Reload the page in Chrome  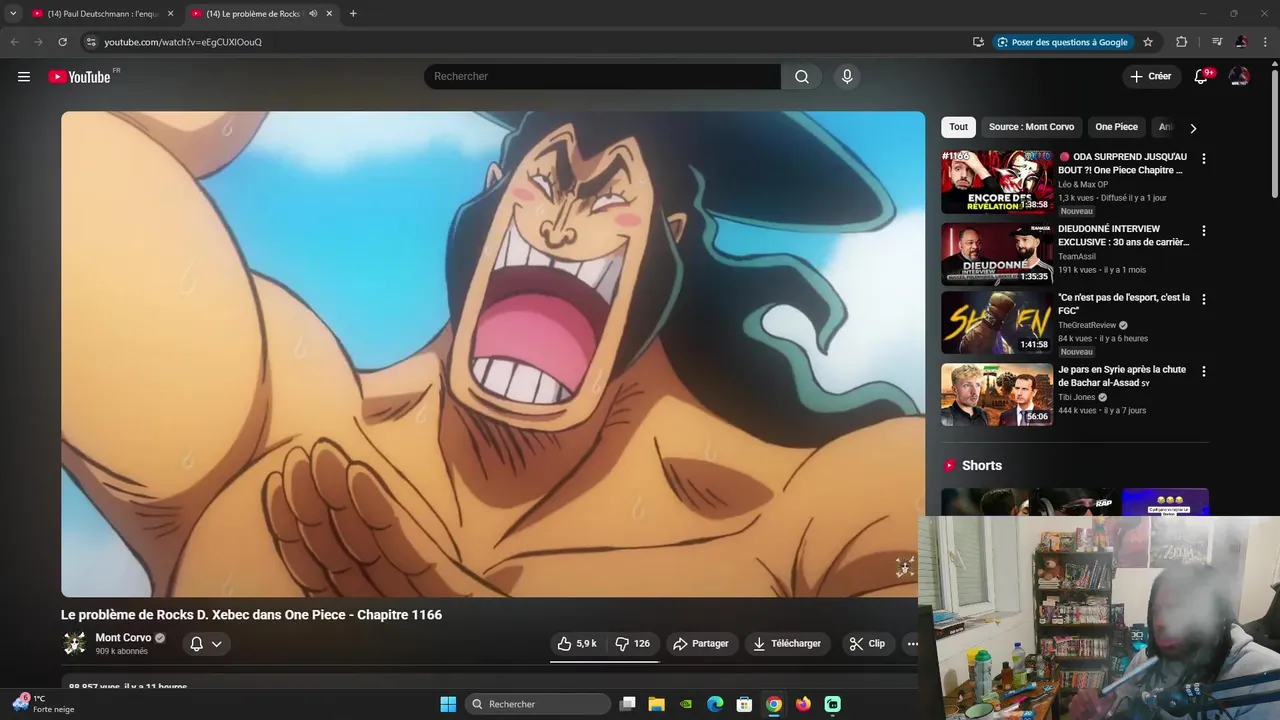click(x=62, y=42)
